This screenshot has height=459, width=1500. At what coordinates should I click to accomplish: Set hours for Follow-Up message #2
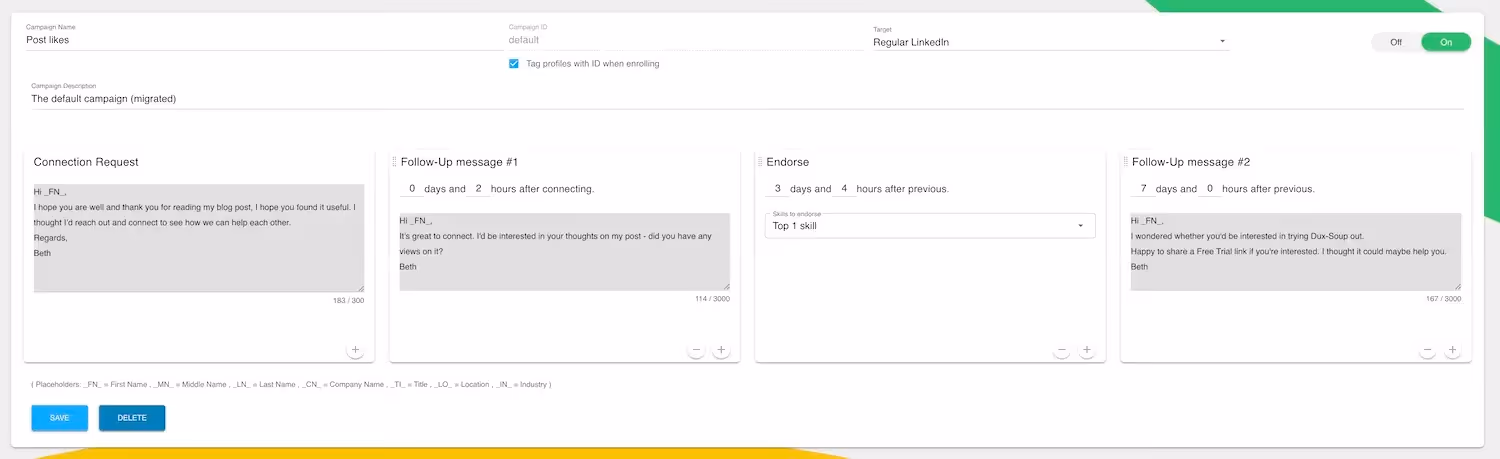(1210, 188)
